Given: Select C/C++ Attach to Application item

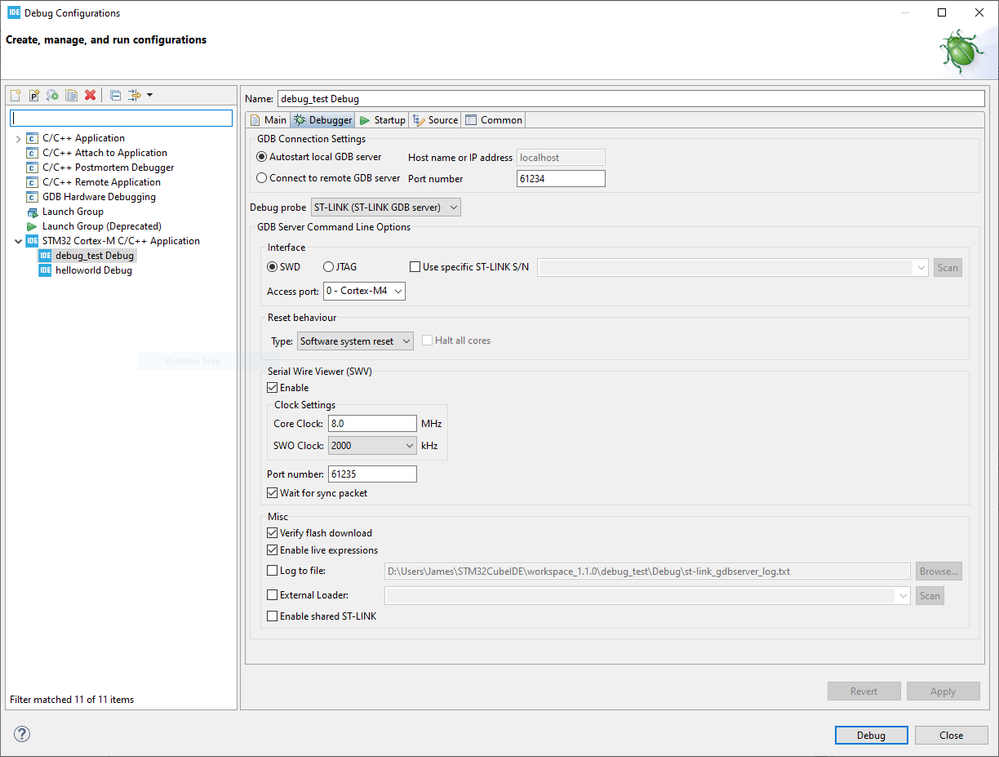Looking at the screenshot, I should coord(104,153).
